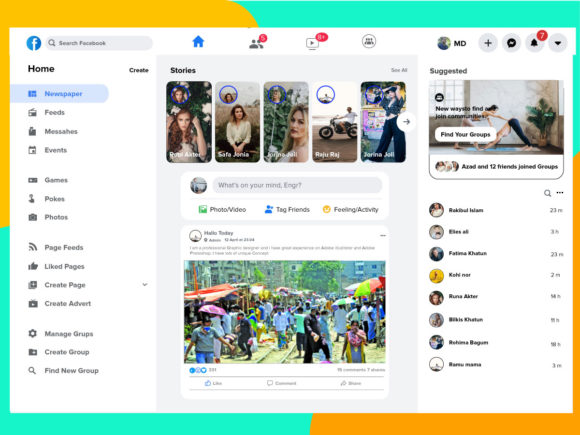
Task: Open the Groups icon in top bar
Action: pyautogui.click(x=368, y=41)
